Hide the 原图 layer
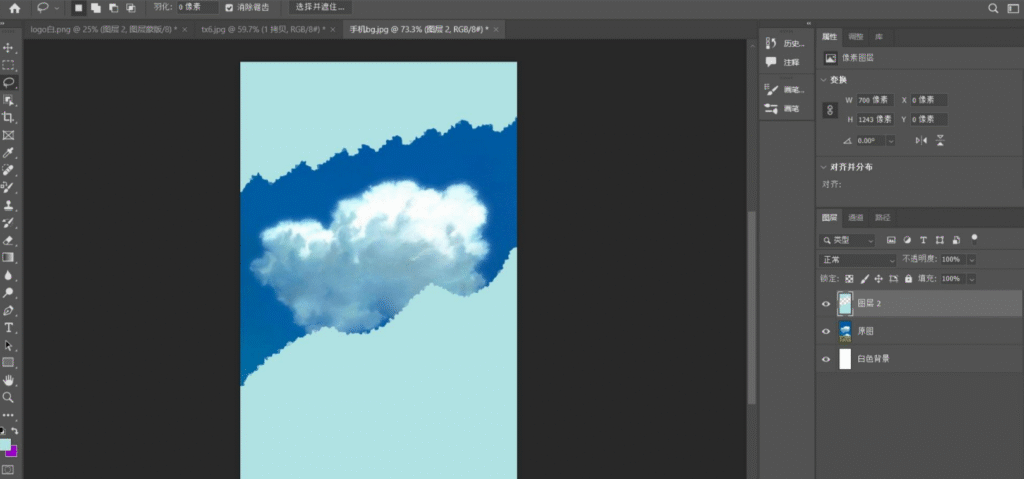1024x479 pixels. point(826,331)
